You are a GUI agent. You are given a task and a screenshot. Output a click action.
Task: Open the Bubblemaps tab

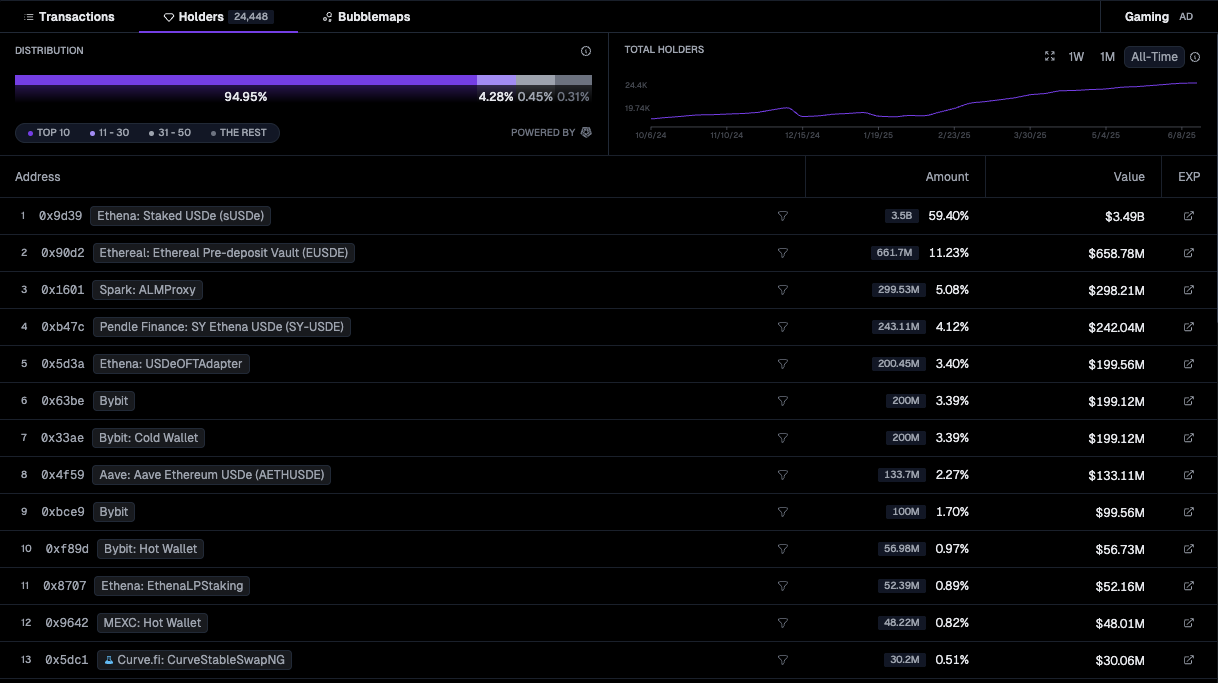pyautogui.click(x=366, y=17)
